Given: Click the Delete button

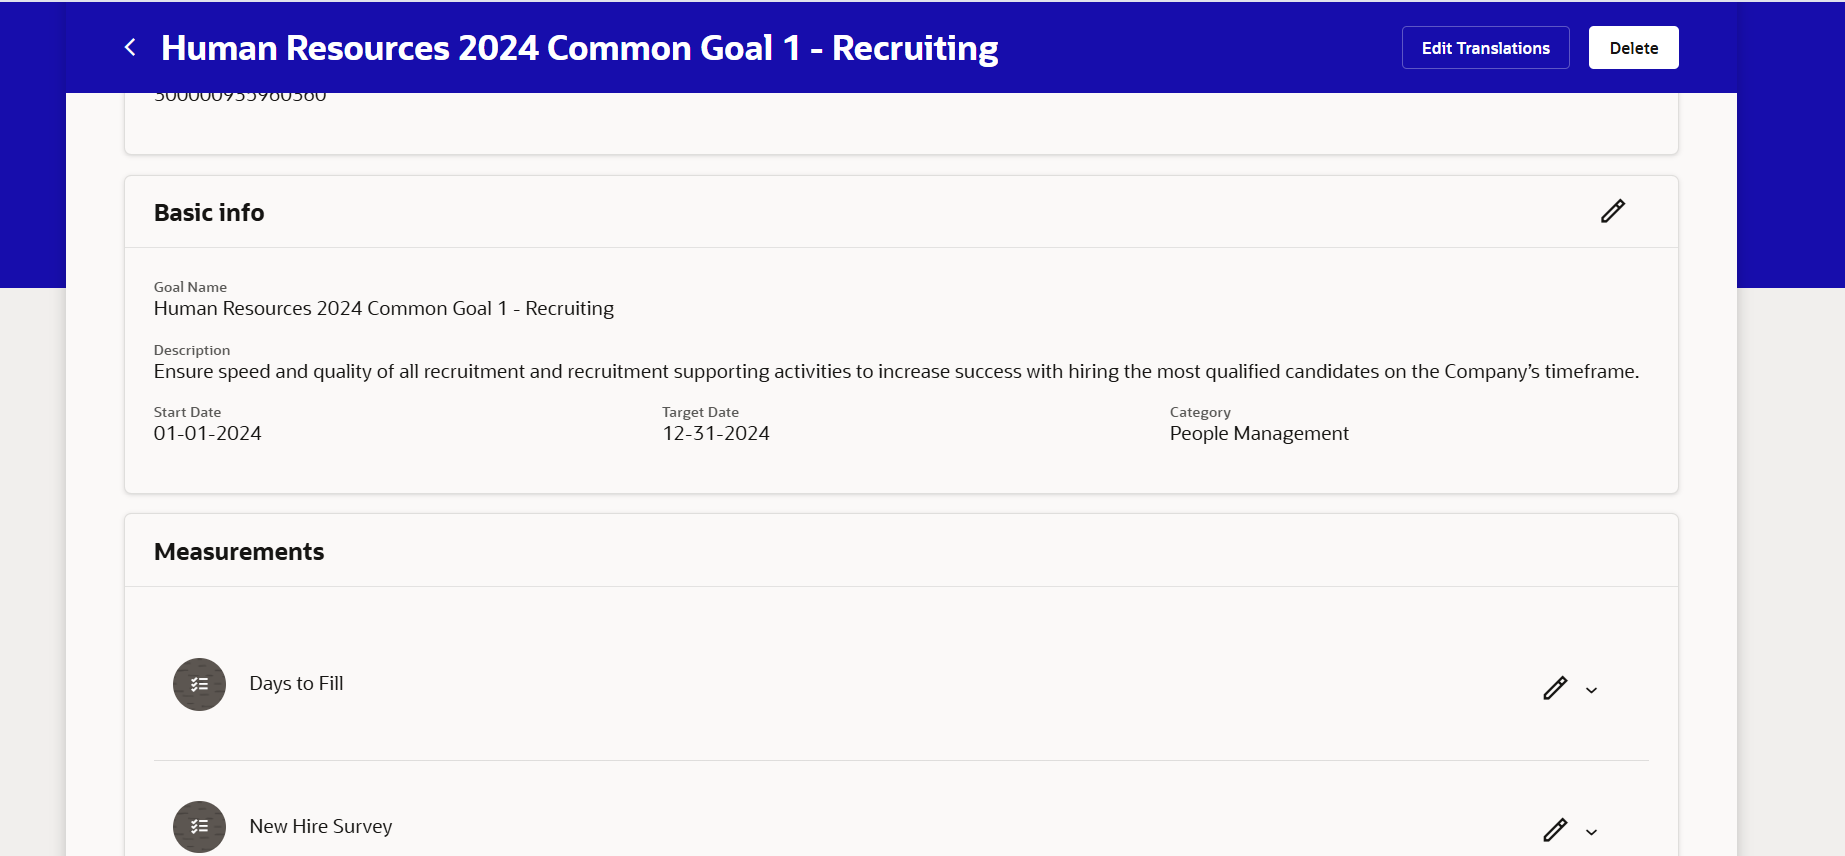Looking at the screenshot, I should tap(1633, 47).
